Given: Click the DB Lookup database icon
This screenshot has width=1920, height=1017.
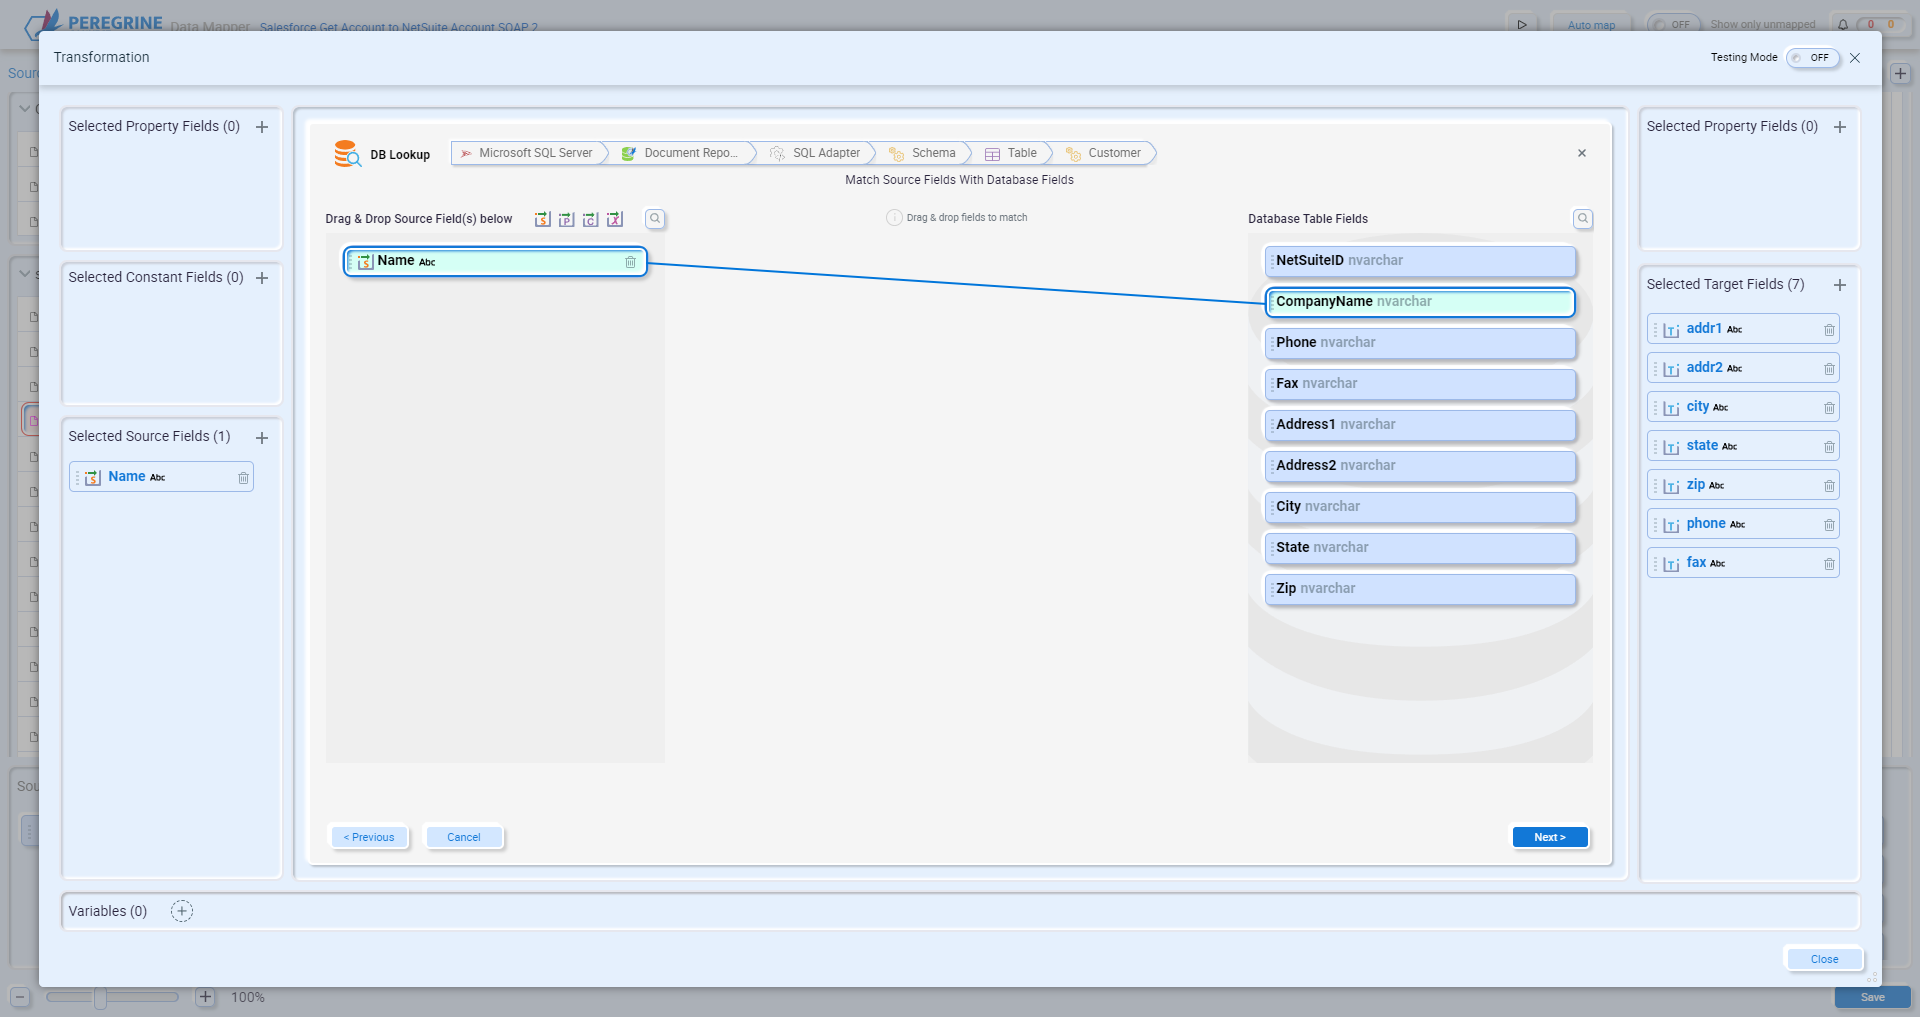Looking at the screenshot, I should coord(347,154).
